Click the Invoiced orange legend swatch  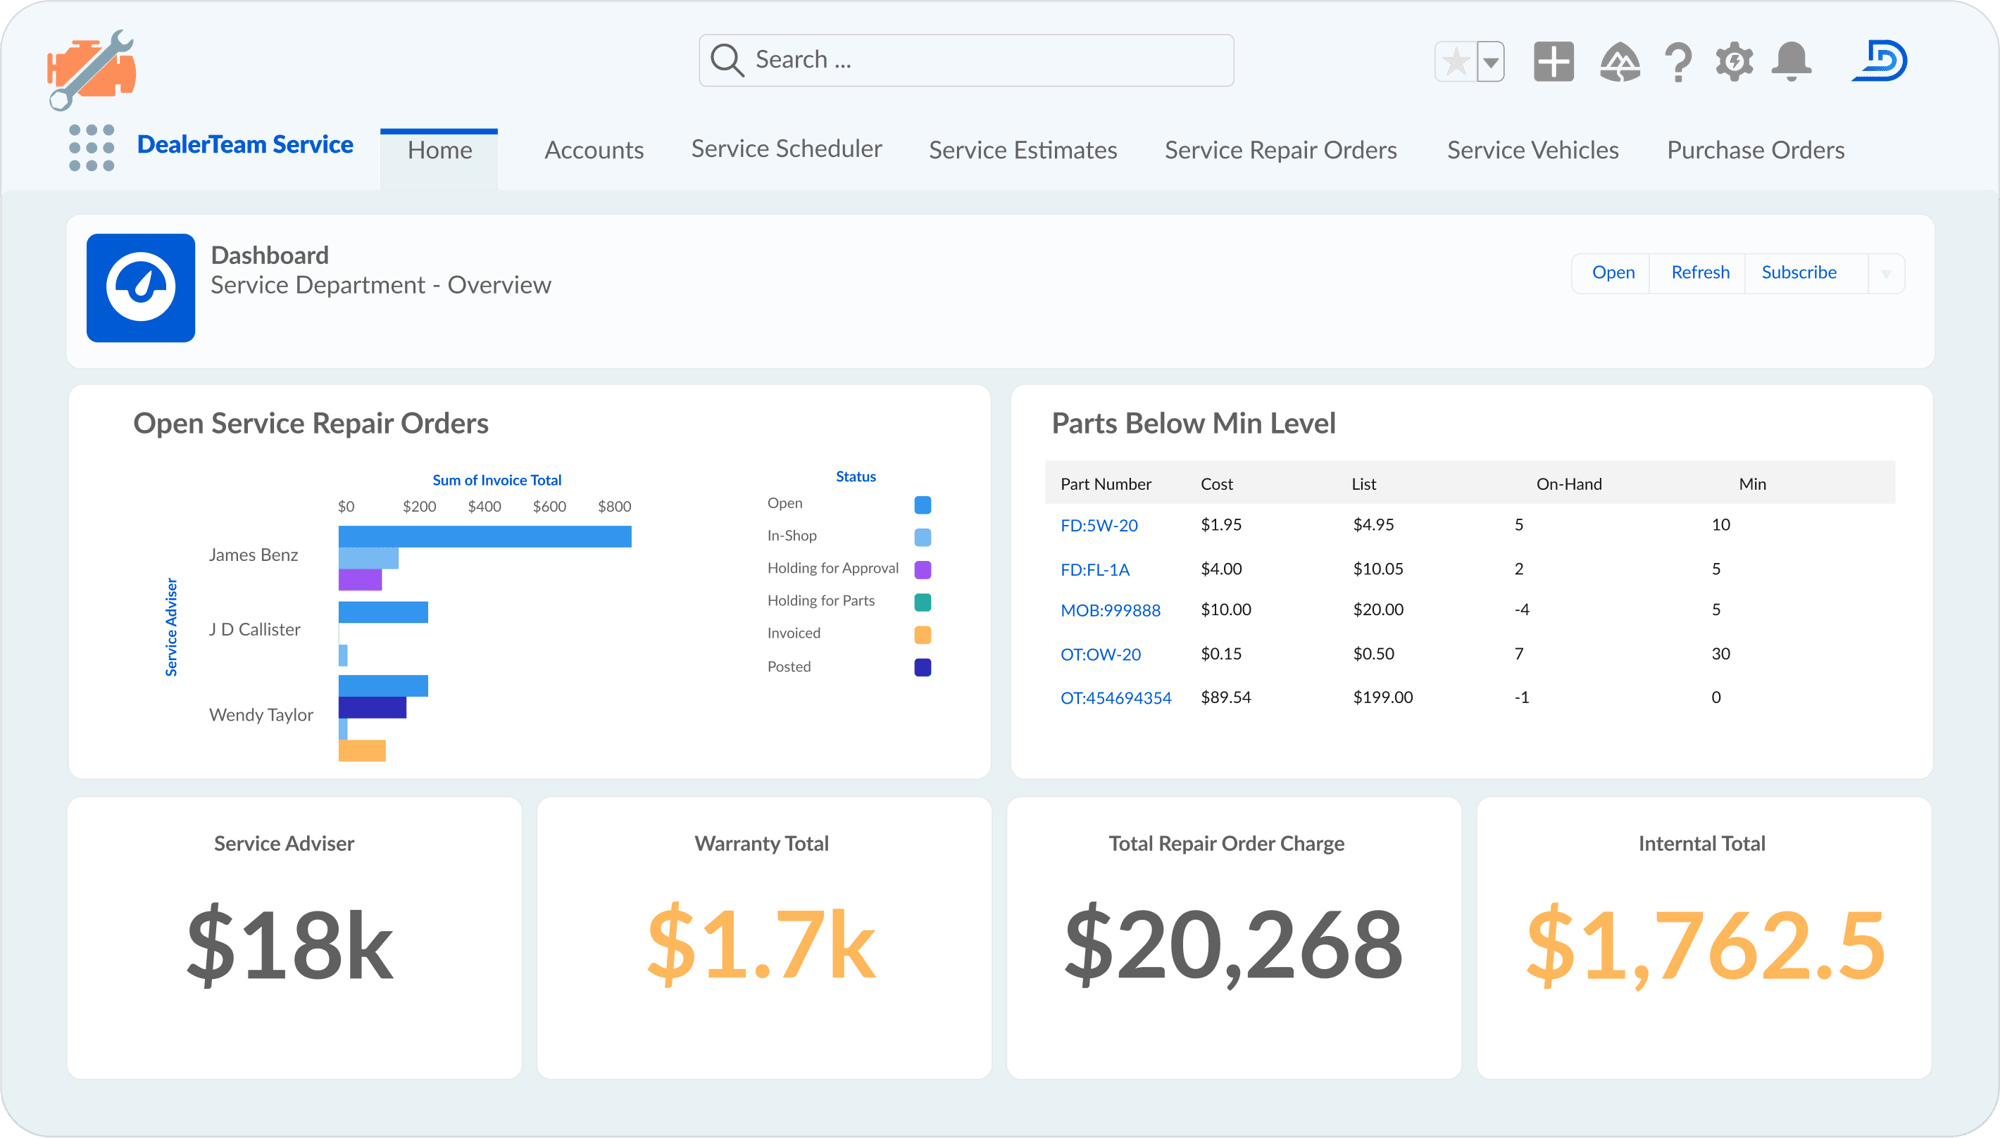pyautogui.click(x=923, y=635)
